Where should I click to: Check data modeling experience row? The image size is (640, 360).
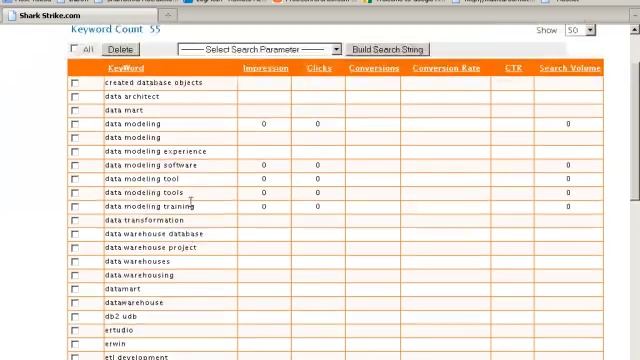pos(75,152)
